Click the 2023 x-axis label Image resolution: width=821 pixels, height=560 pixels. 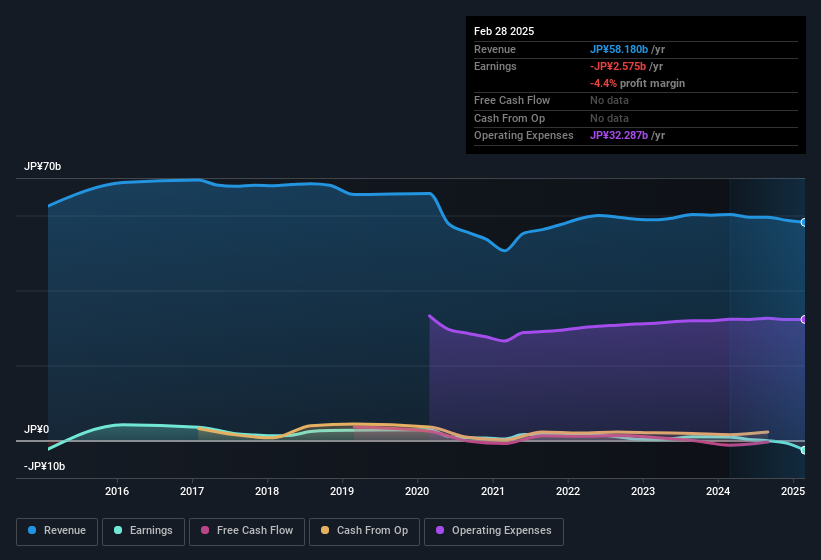[642, 491]
